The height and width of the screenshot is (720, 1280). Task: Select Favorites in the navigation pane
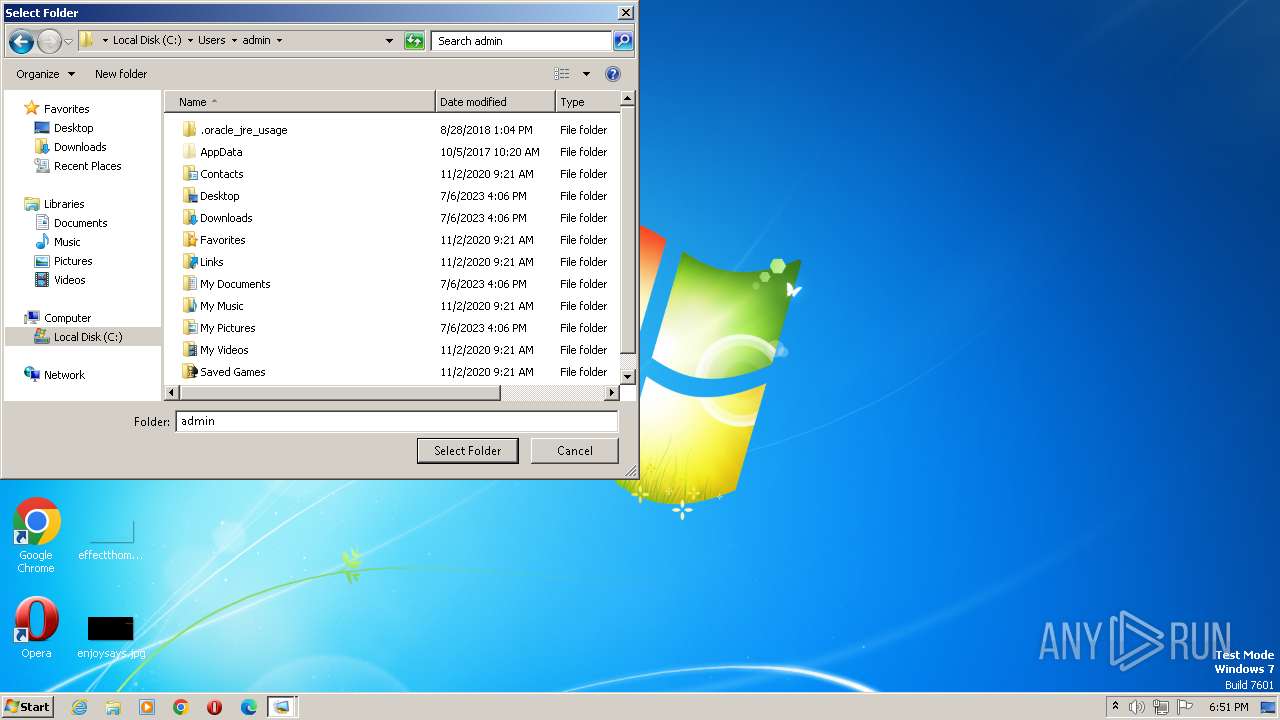tap(66, 109)
